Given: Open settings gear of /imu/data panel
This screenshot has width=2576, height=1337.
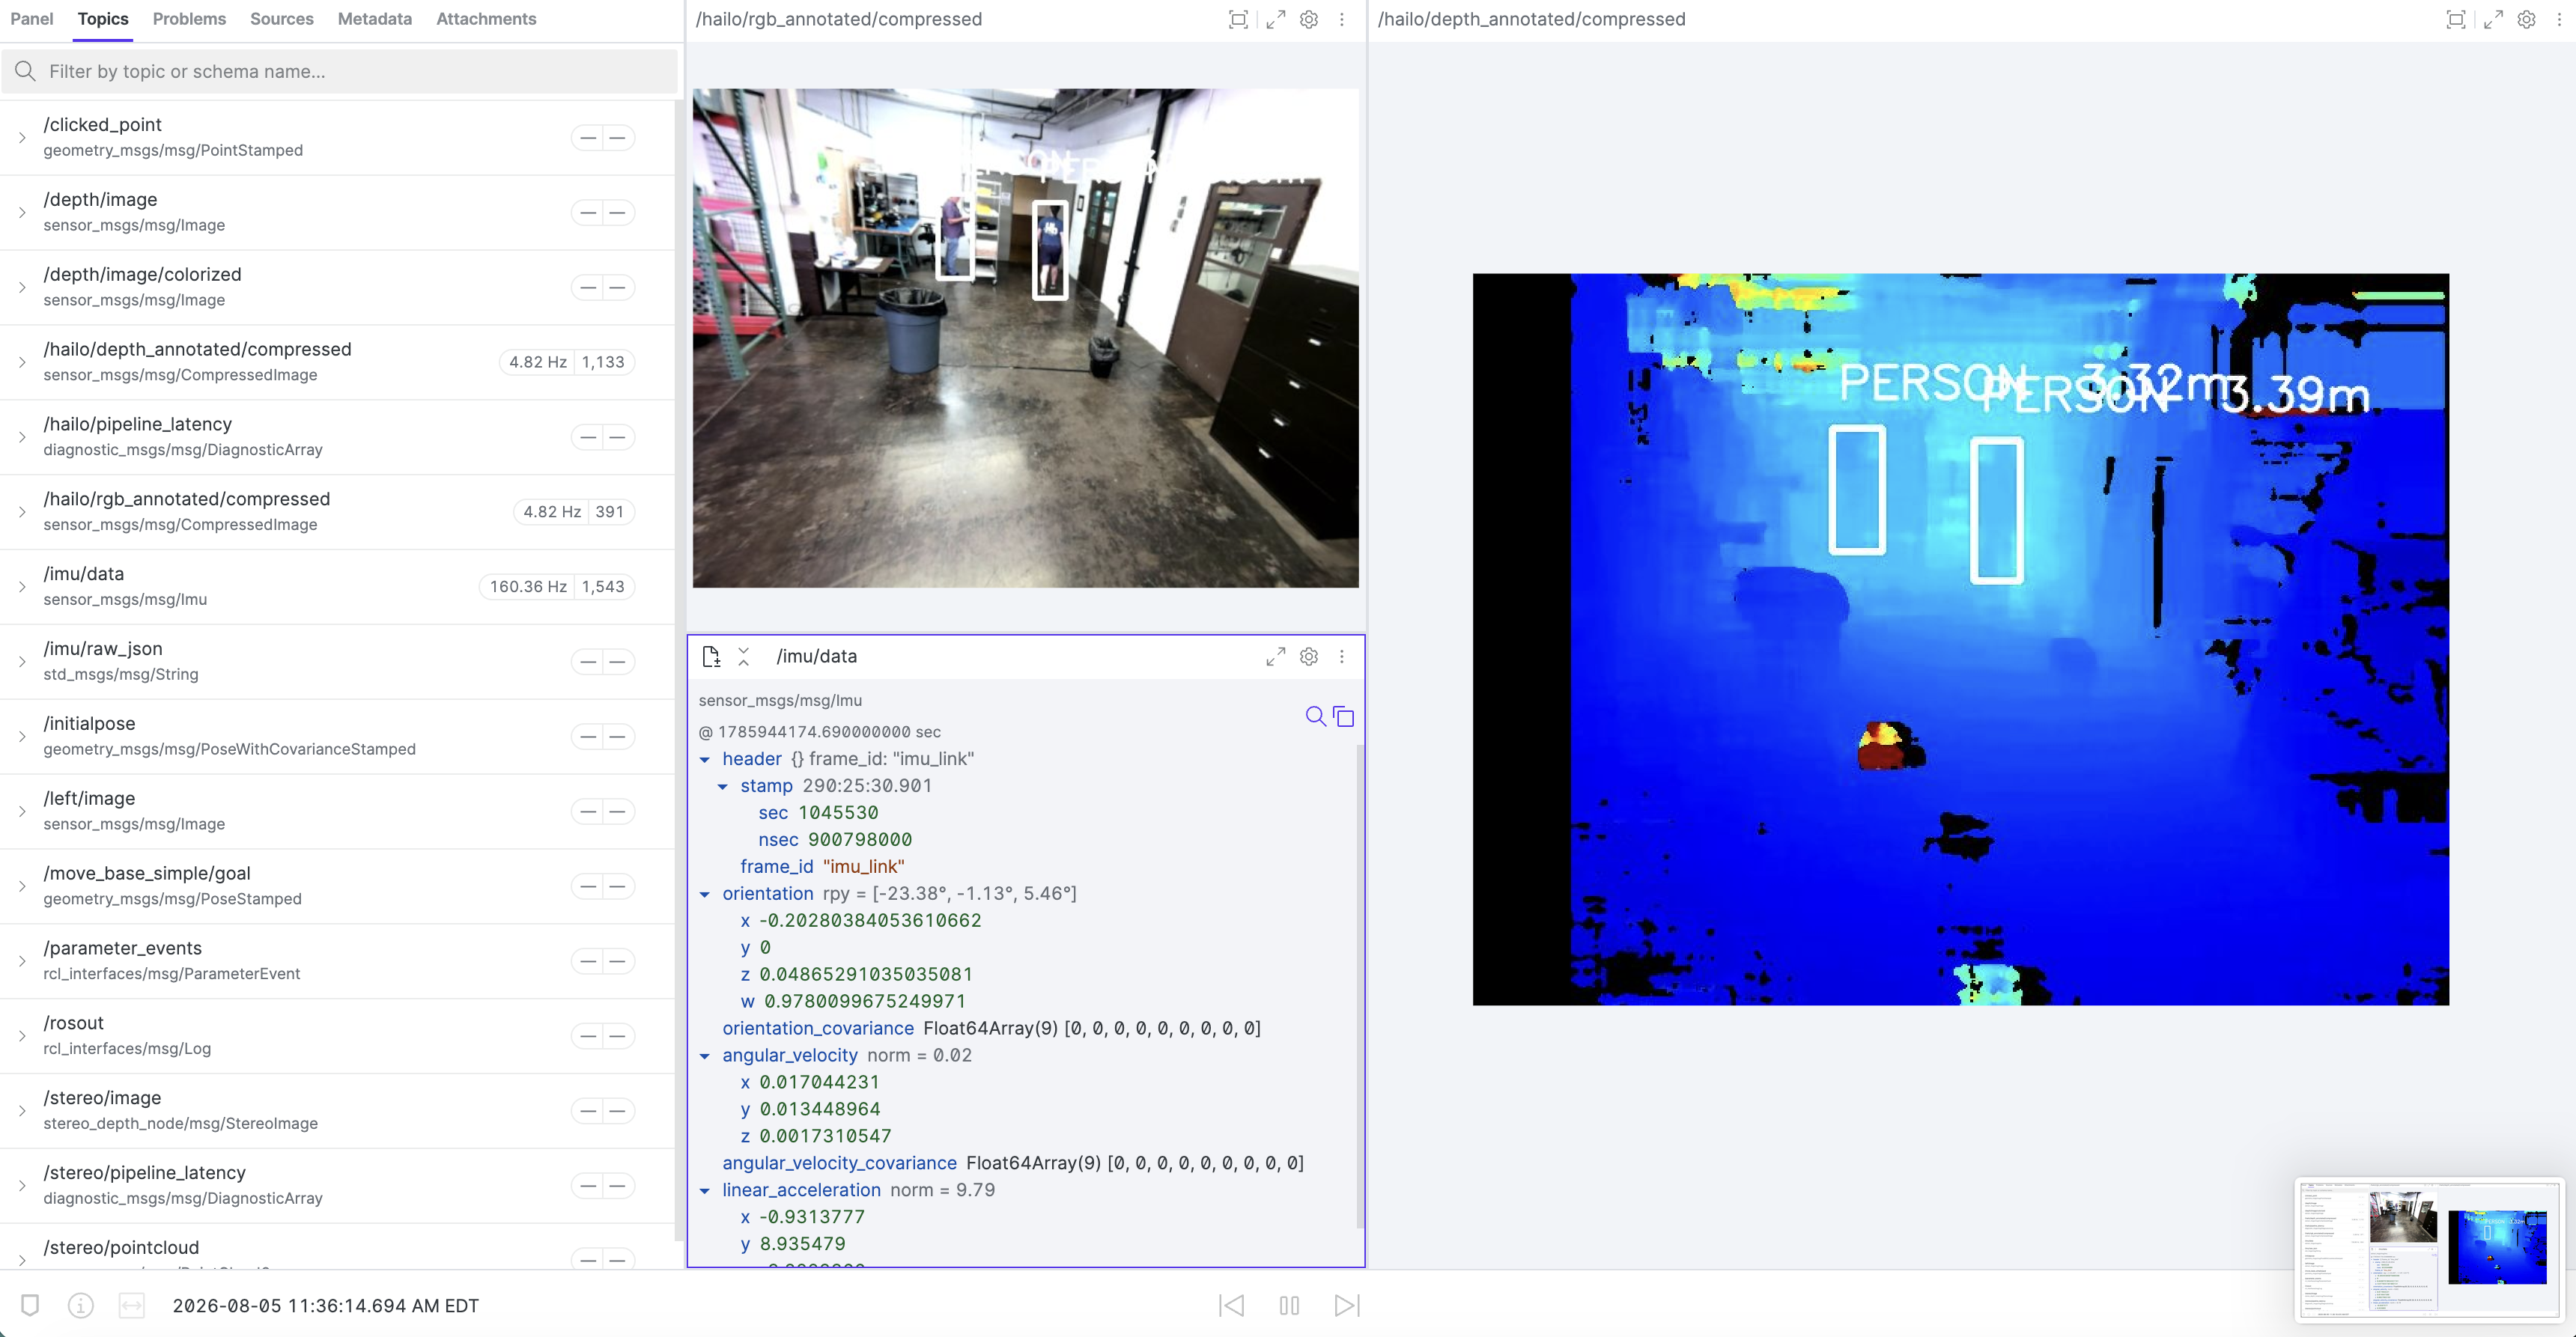Looking at the screenshot, I should 1308,656.
